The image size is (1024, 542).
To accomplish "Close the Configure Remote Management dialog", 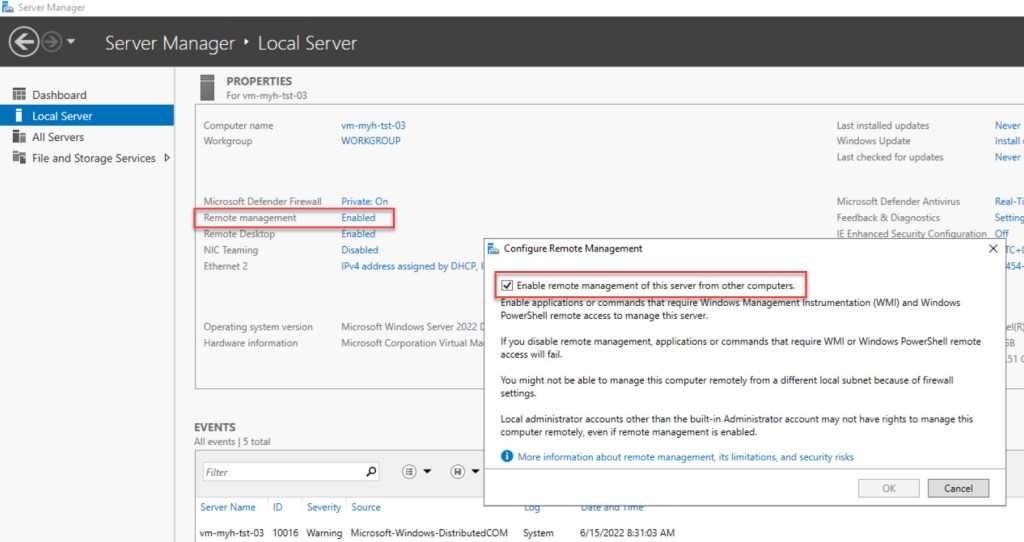I will (x=992, y=248).
